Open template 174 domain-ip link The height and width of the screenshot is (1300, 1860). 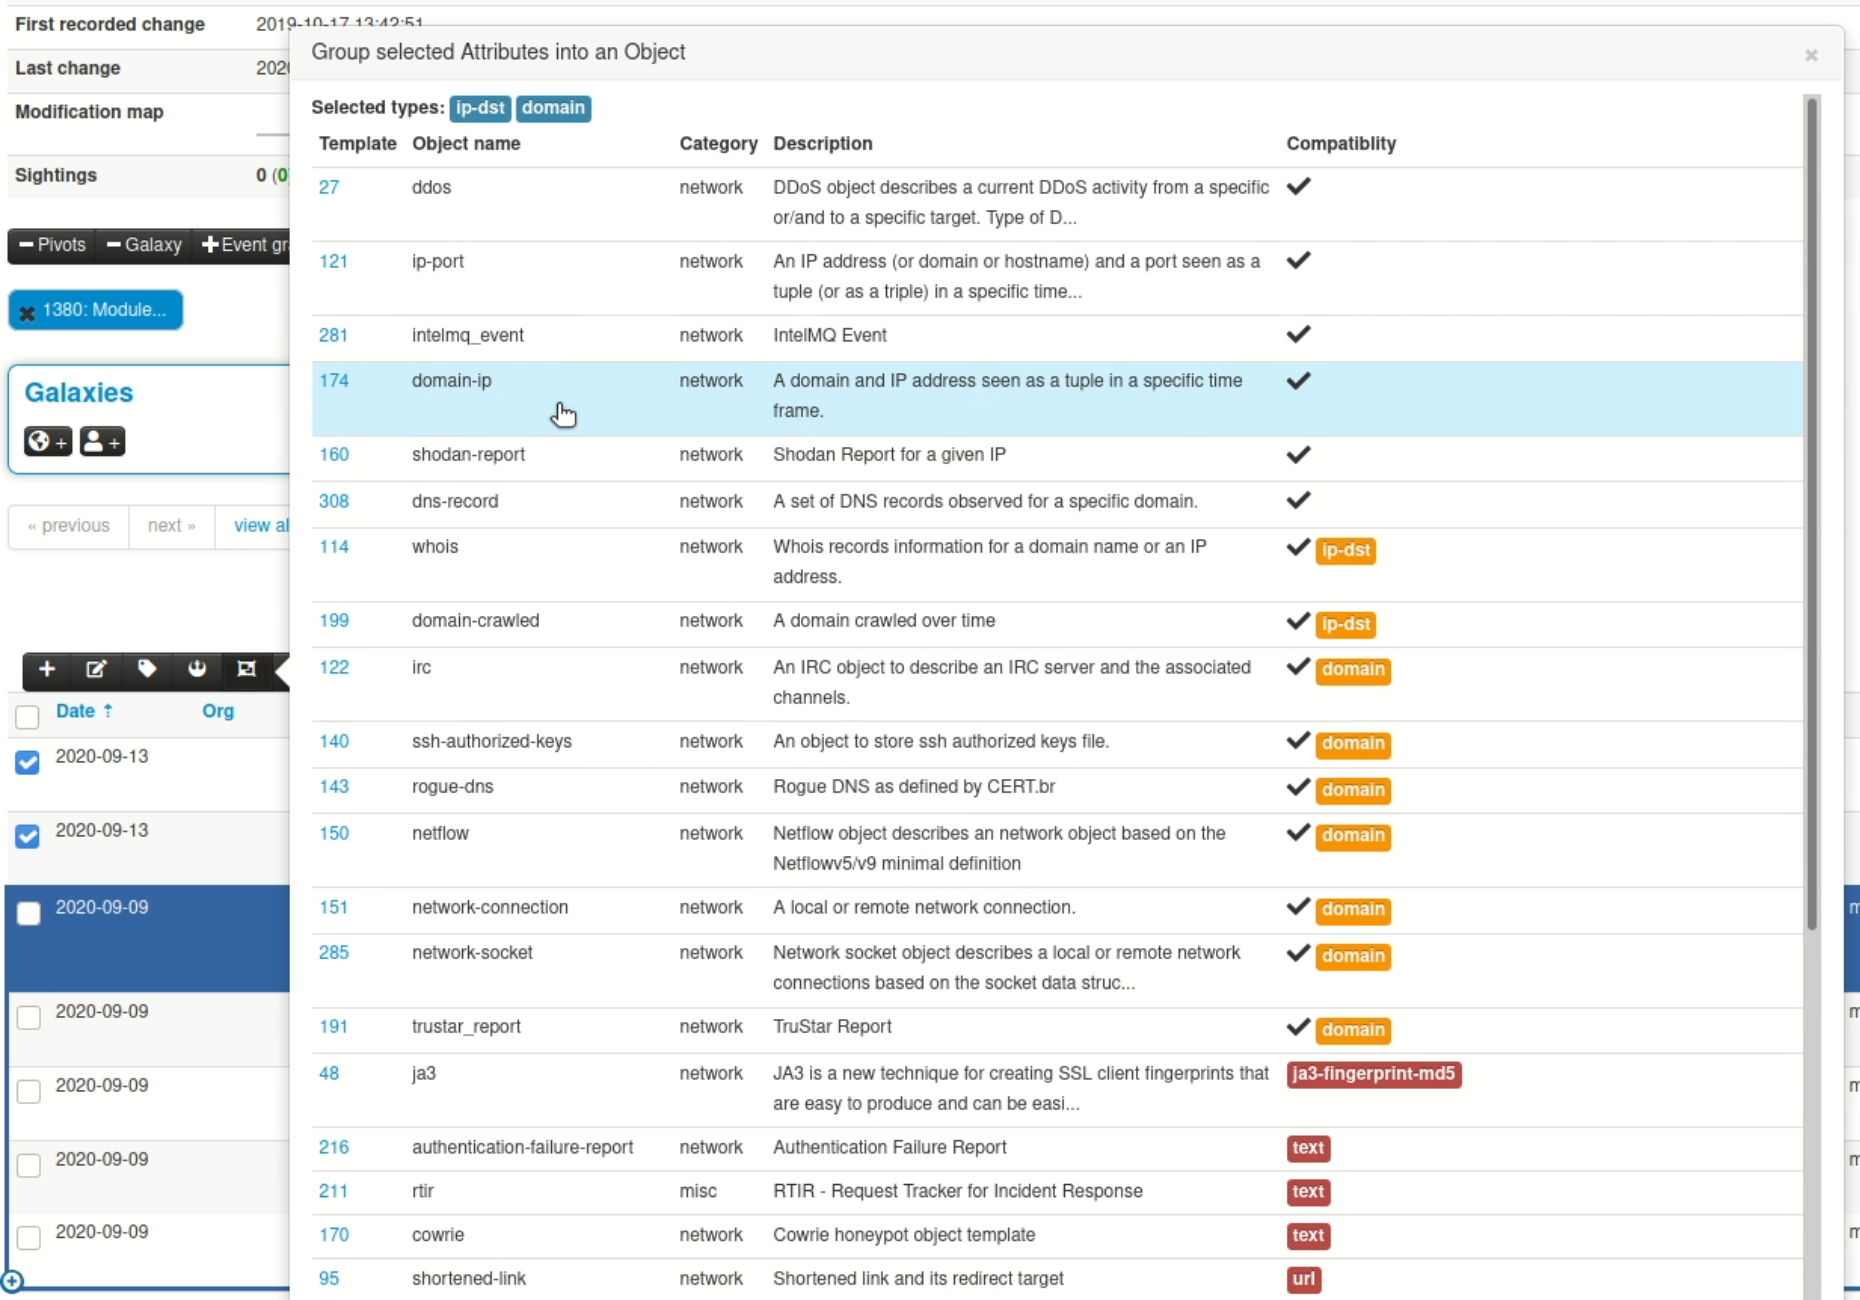pos(333,381)
